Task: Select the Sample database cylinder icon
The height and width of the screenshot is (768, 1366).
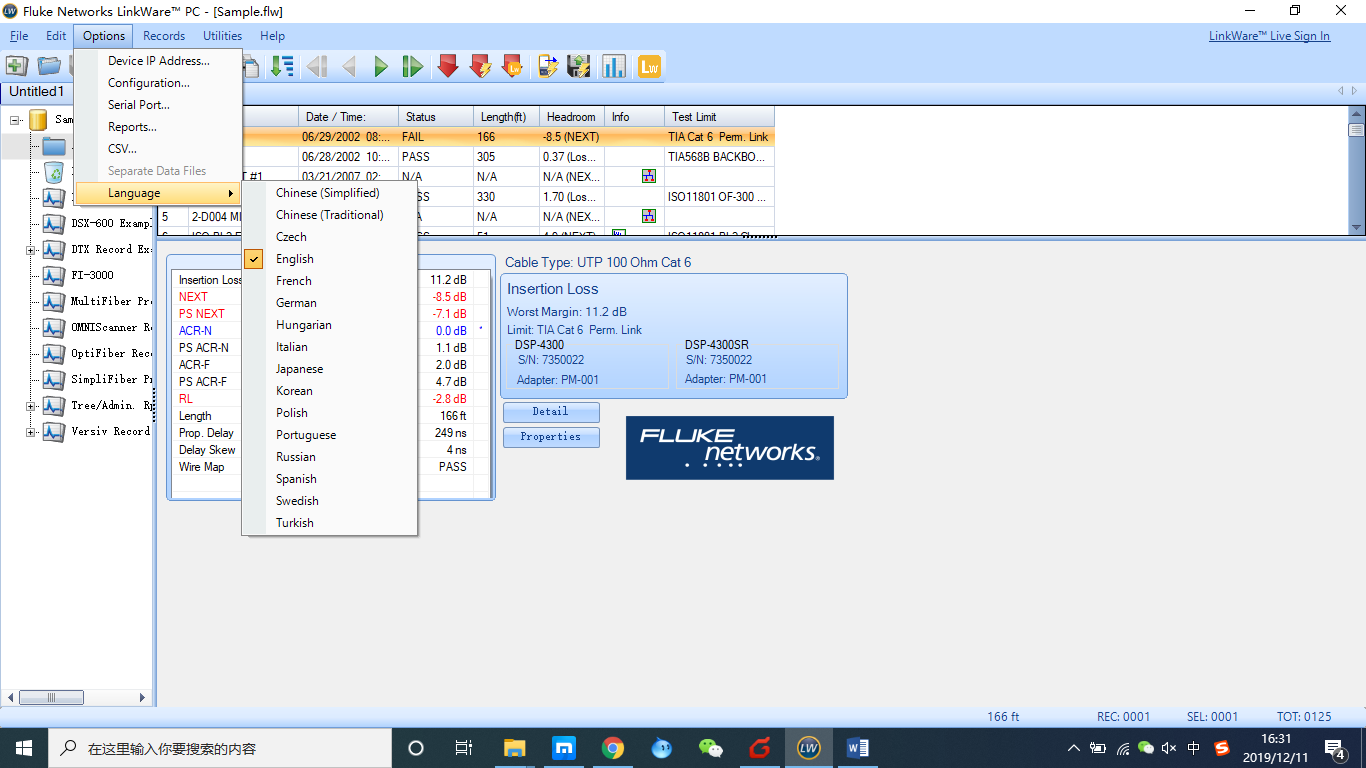Action: click(x=38, y=120)
